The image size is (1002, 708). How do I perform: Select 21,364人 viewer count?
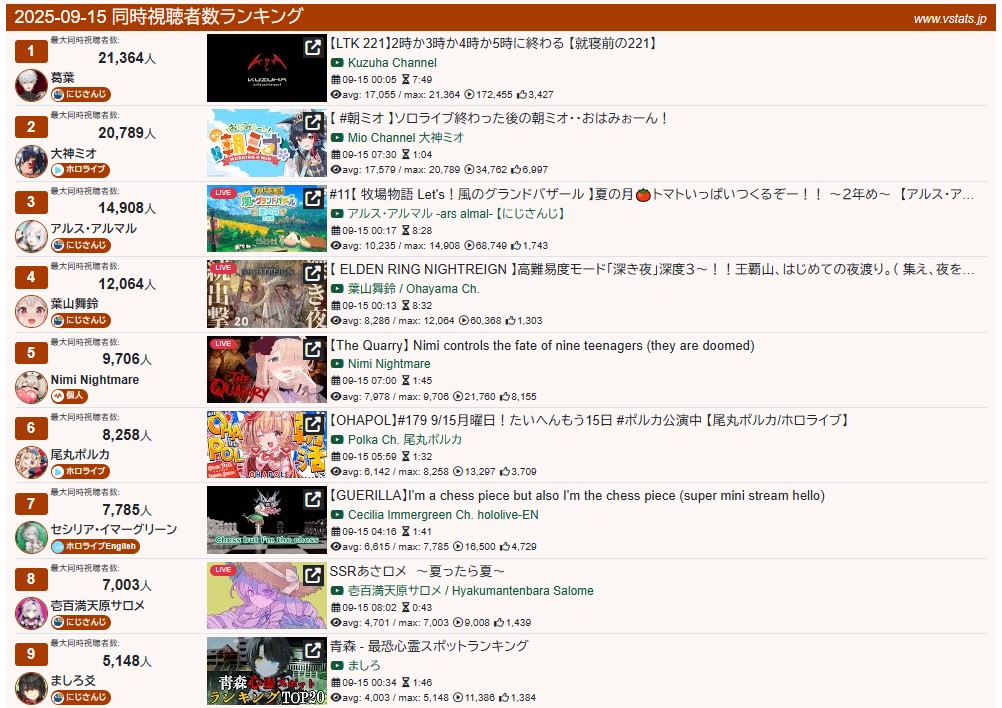pyautogui.click(x=127, y=58)
